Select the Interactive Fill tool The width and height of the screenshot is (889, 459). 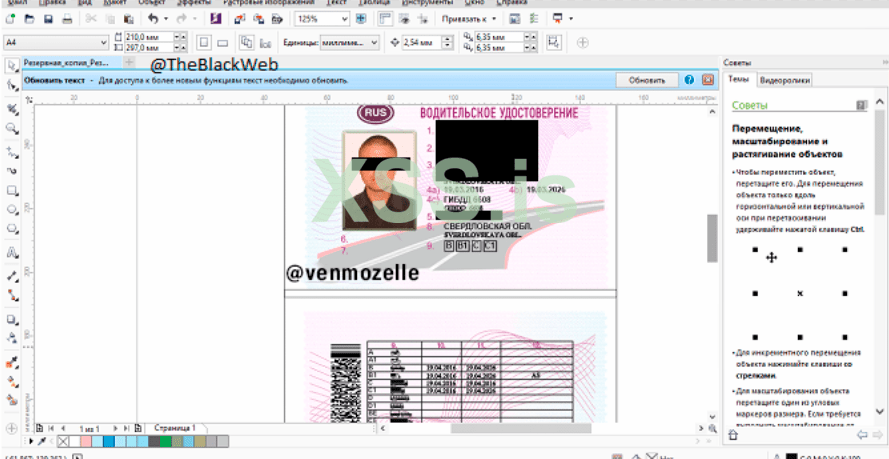coord(12,381)
